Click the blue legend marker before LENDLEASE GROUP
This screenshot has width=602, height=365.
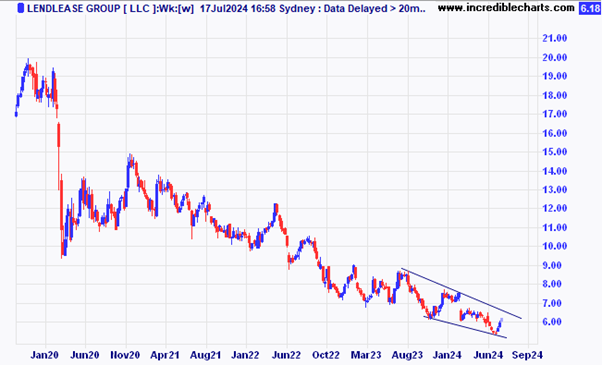(x=21, y=8)
